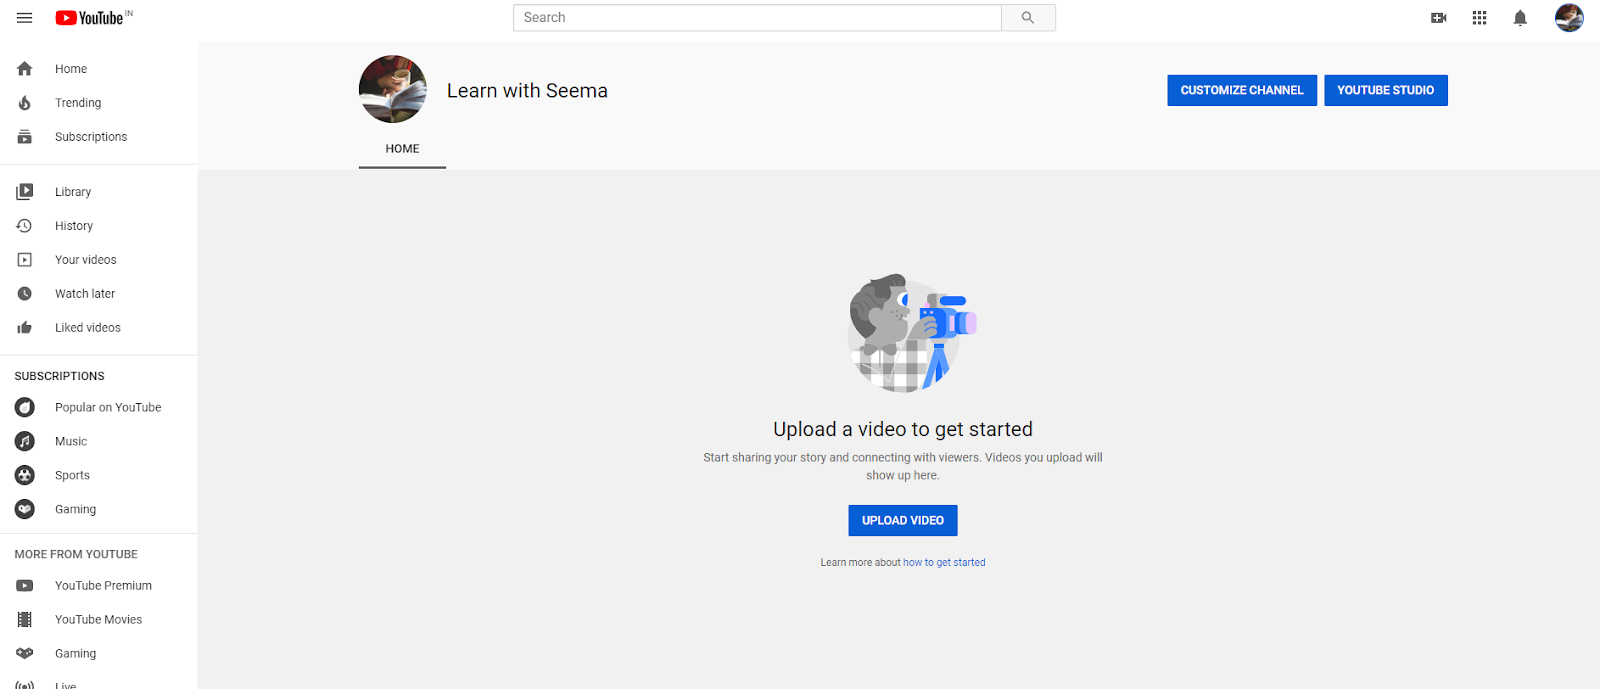Click the Trending flame icon

click(x=25, y=103)
